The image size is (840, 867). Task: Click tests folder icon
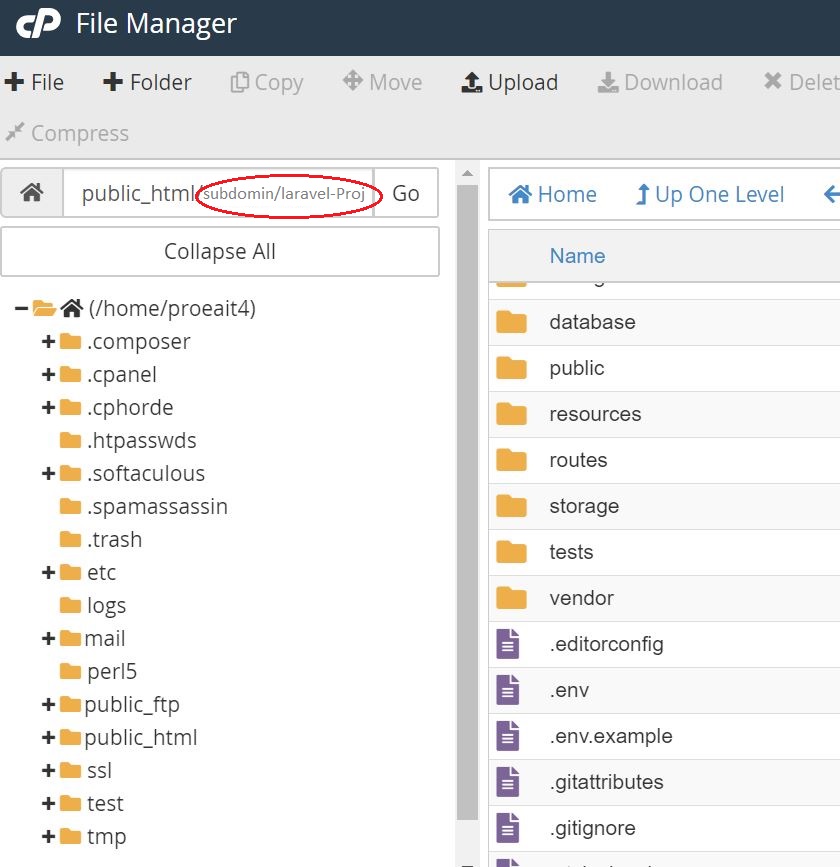tap(511, 552)
